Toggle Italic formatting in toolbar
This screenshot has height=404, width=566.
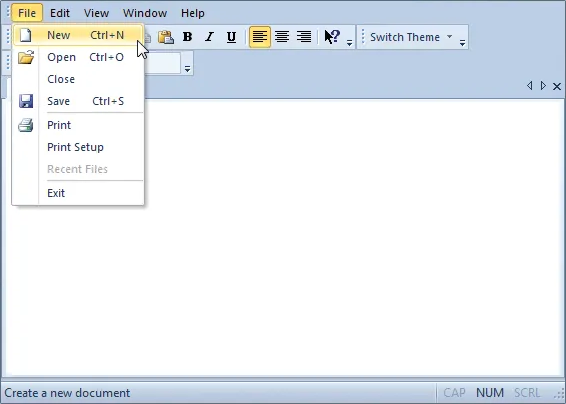pos(209,37)
